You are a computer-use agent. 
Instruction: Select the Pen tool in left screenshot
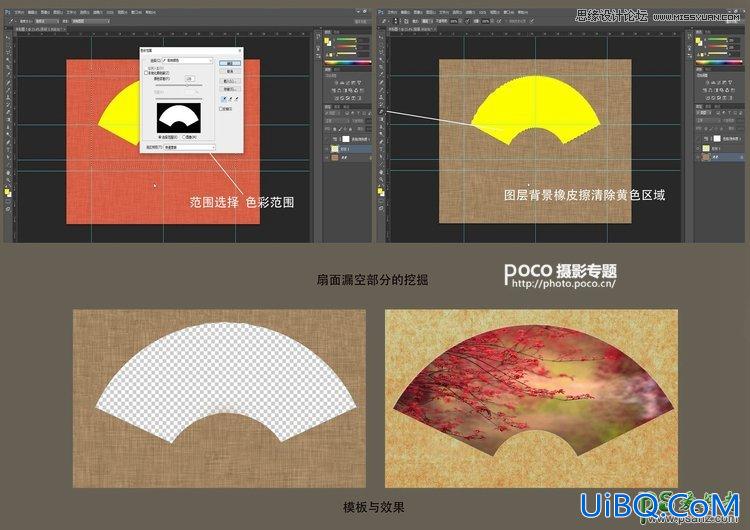point(8,141)
